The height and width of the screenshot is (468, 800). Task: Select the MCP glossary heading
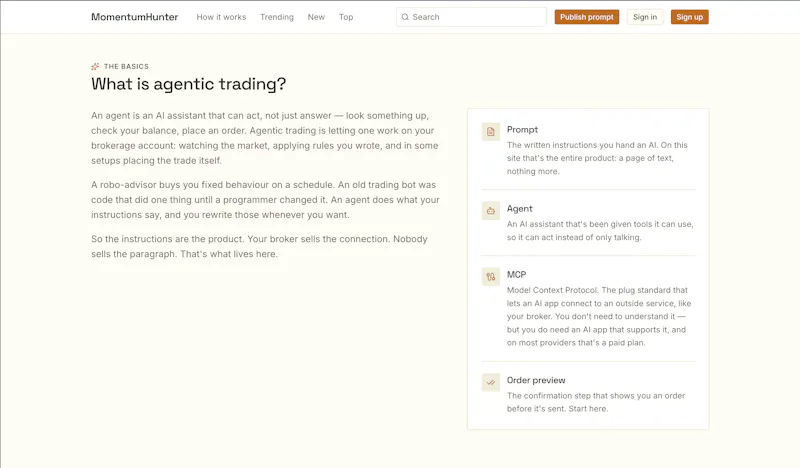(x=516, y=275)
